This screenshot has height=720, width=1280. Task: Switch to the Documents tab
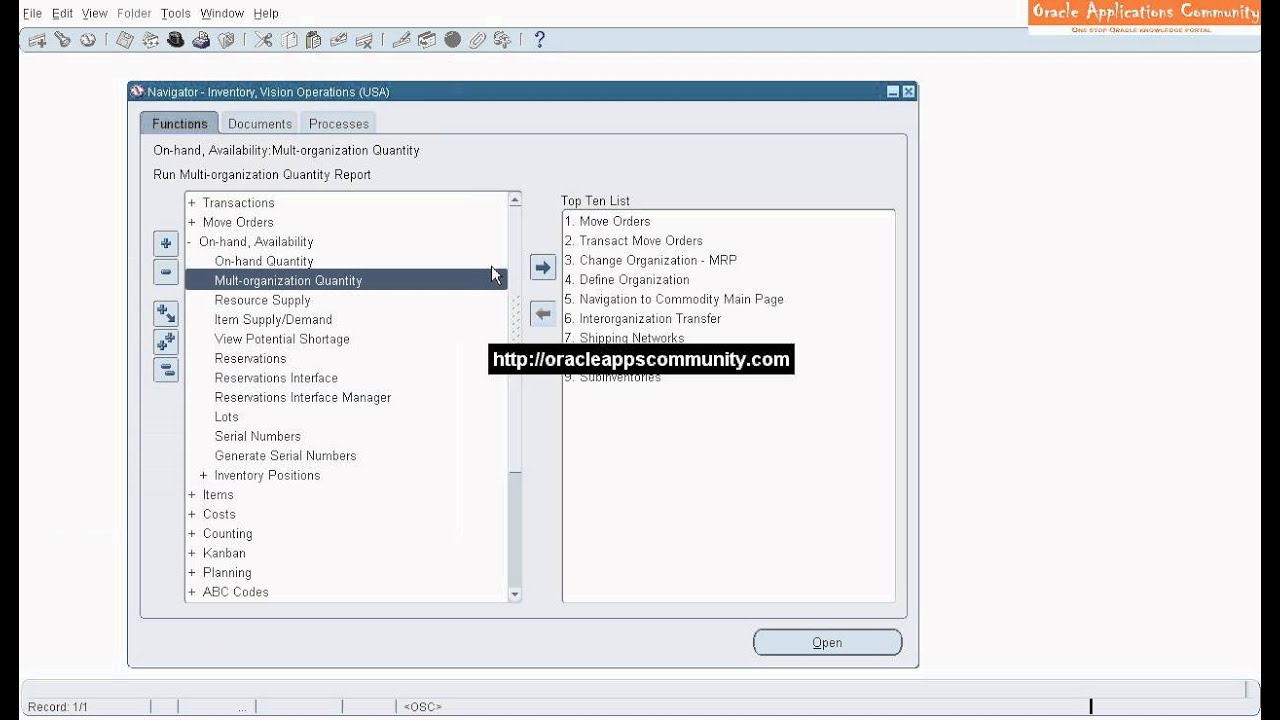(260, 124)
